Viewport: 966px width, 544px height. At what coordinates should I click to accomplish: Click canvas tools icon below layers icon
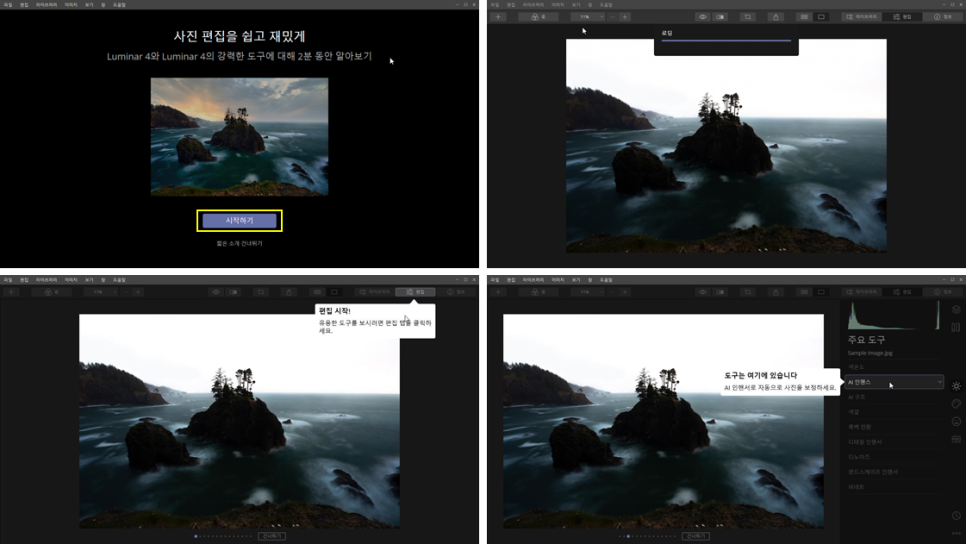[x=956, y=327]
